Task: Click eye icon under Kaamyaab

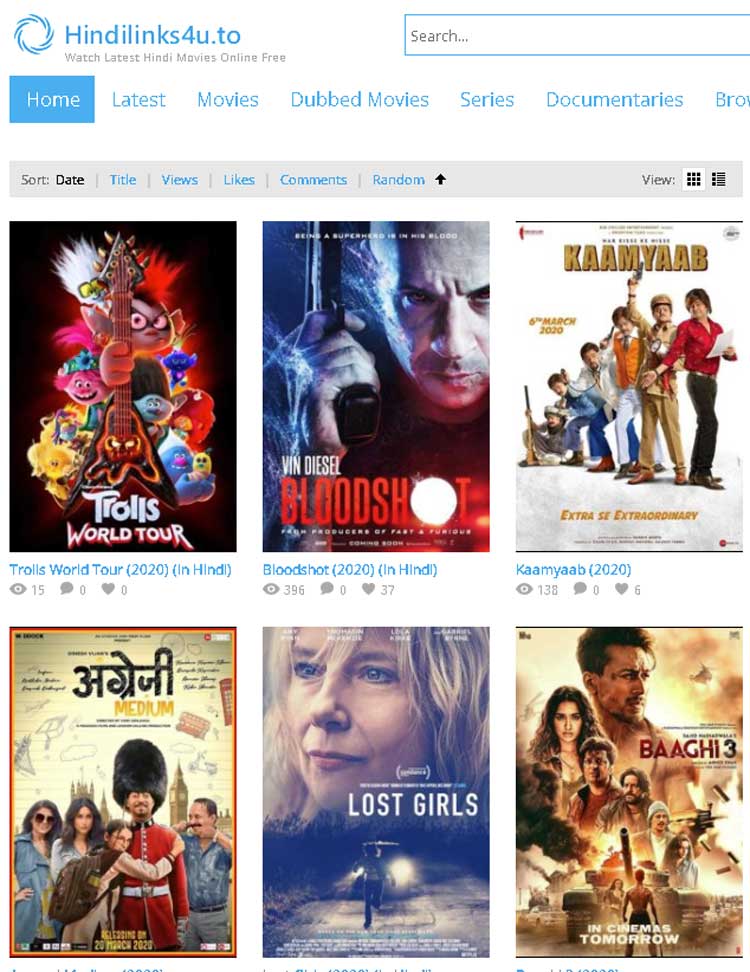Action: point(524,589)
